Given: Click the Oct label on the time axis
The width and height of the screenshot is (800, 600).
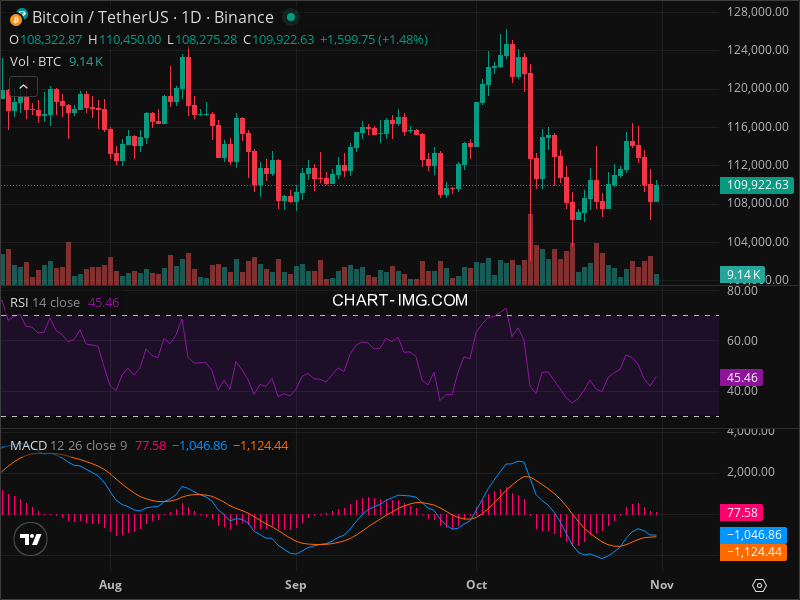Looking at the screenshot, I should point(476,583).
